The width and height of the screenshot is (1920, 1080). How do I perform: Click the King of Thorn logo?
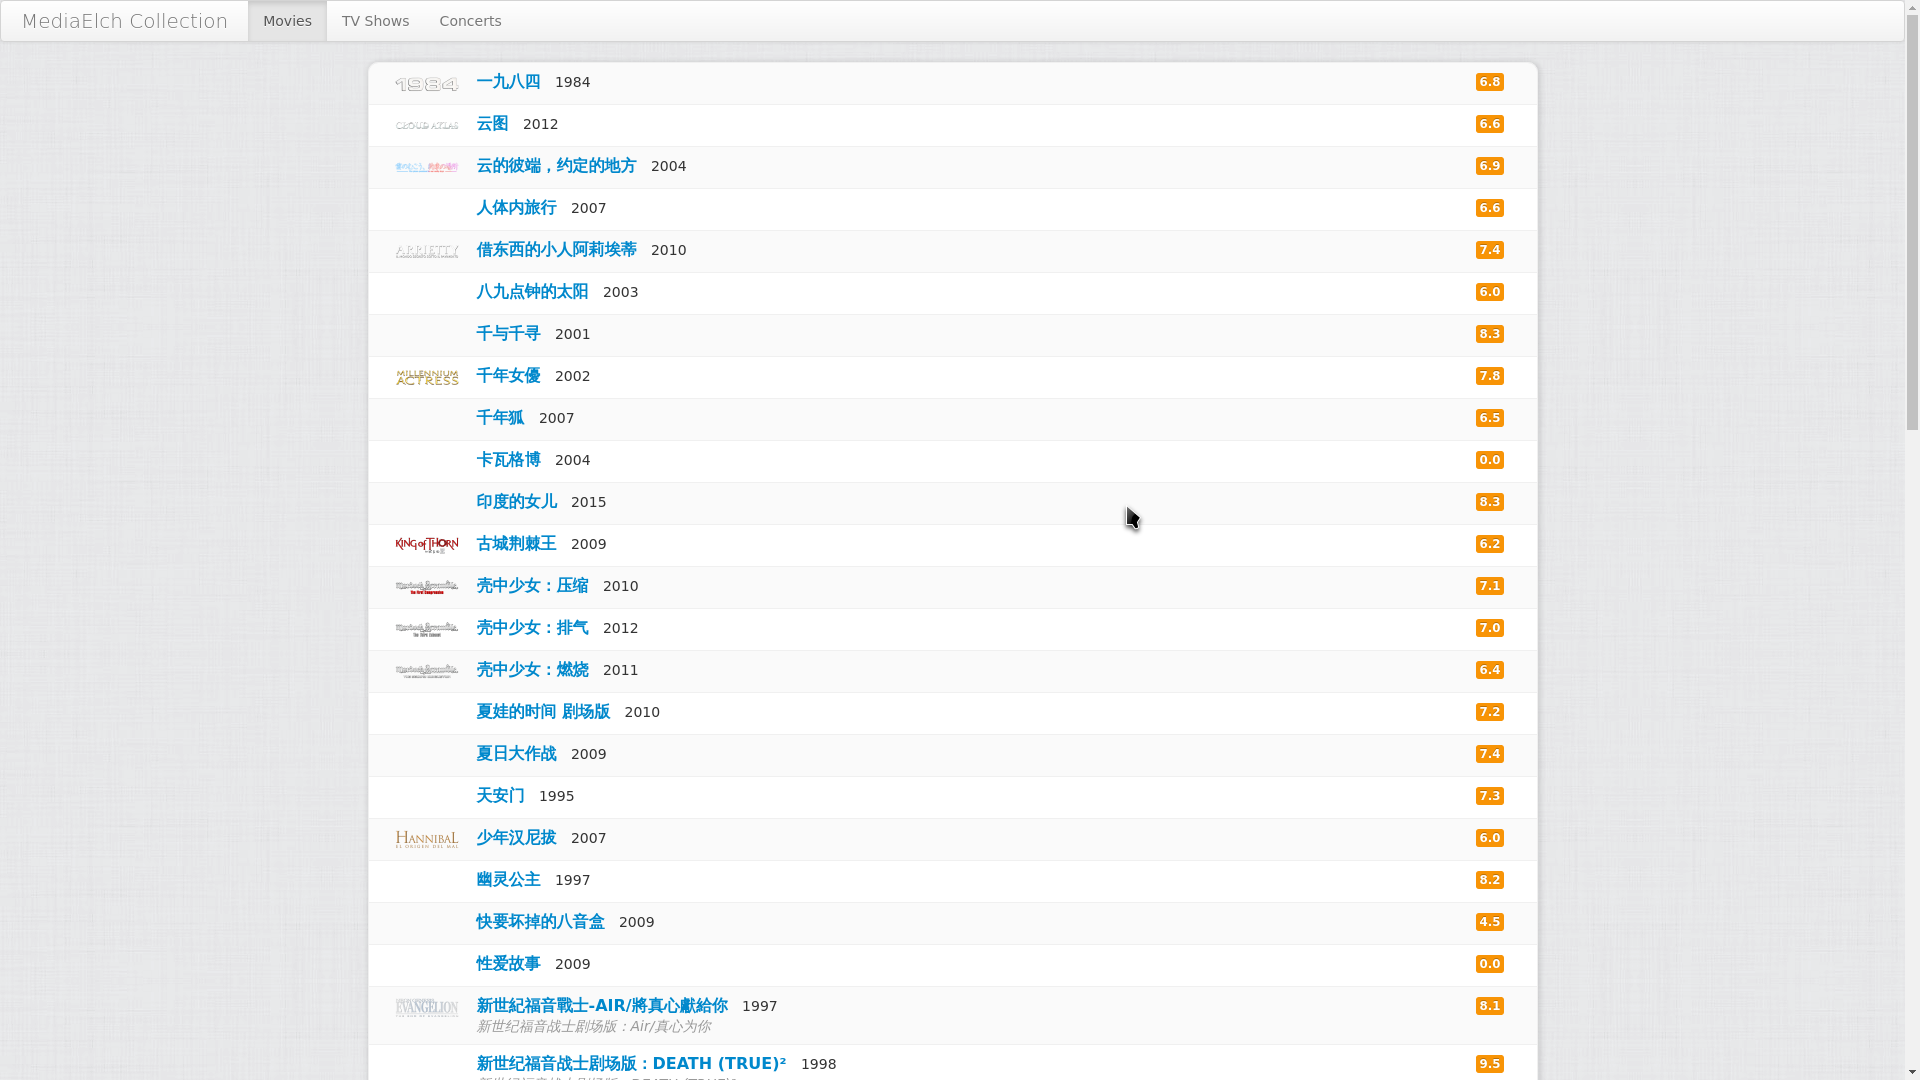pyautogui.click(x=426, y=545)
